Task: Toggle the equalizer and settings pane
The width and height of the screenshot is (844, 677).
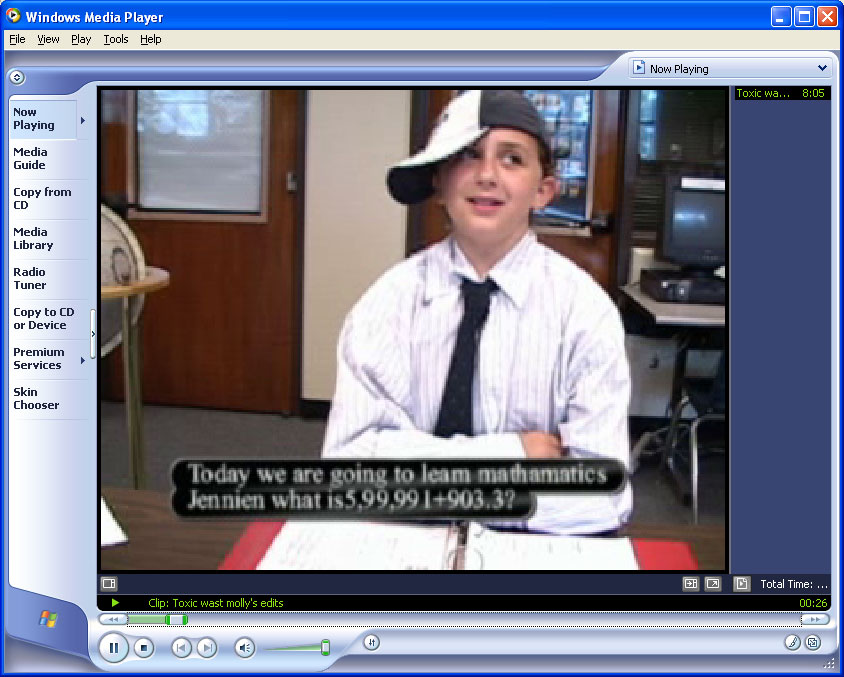Action: click(x=109, y=583)
